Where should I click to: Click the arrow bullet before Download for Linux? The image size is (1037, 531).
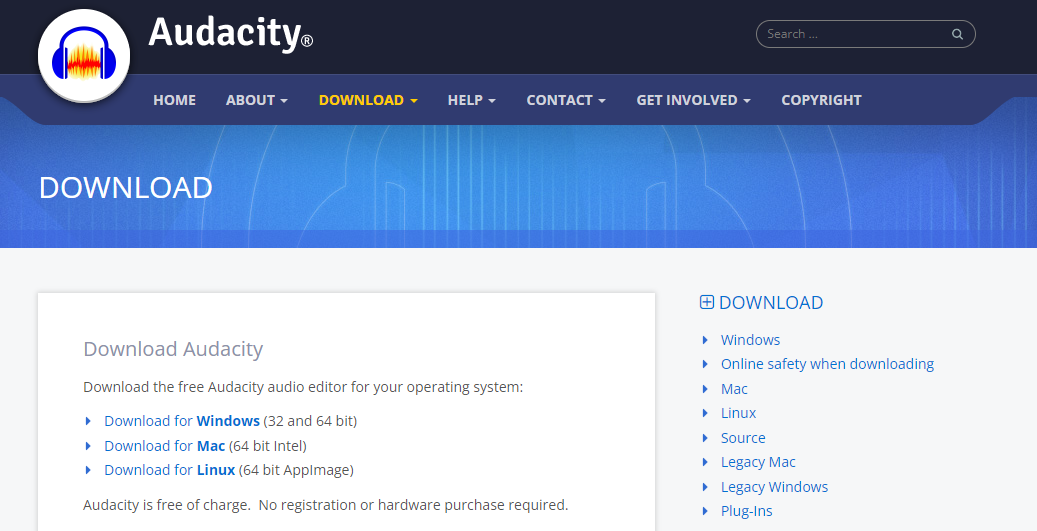point(88,470)
